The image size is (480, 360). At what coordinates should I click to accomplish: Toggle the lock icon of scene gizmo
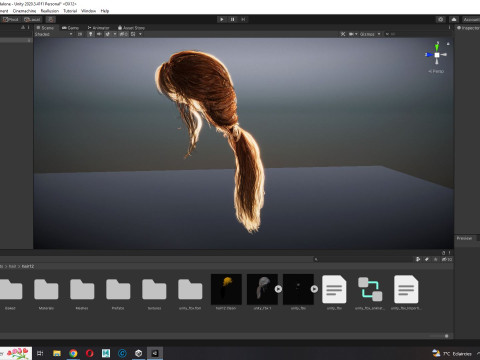pyautogui.click(x=448, y=44)
